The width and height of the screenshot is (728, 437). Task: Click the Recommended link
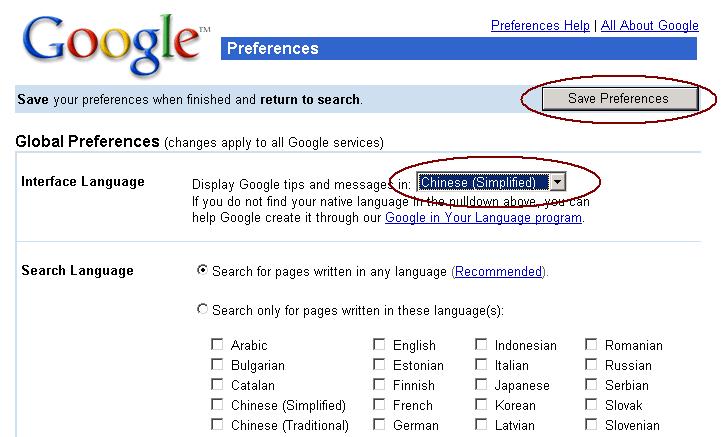498,271
